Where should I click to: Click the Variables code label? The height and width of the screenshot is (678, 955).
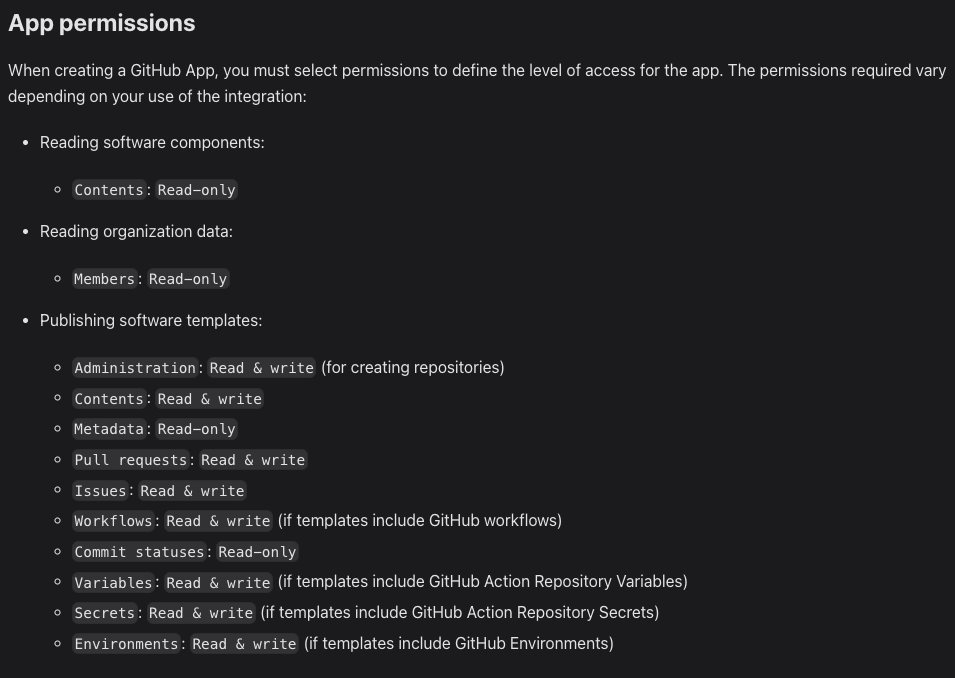coord(113,583)
